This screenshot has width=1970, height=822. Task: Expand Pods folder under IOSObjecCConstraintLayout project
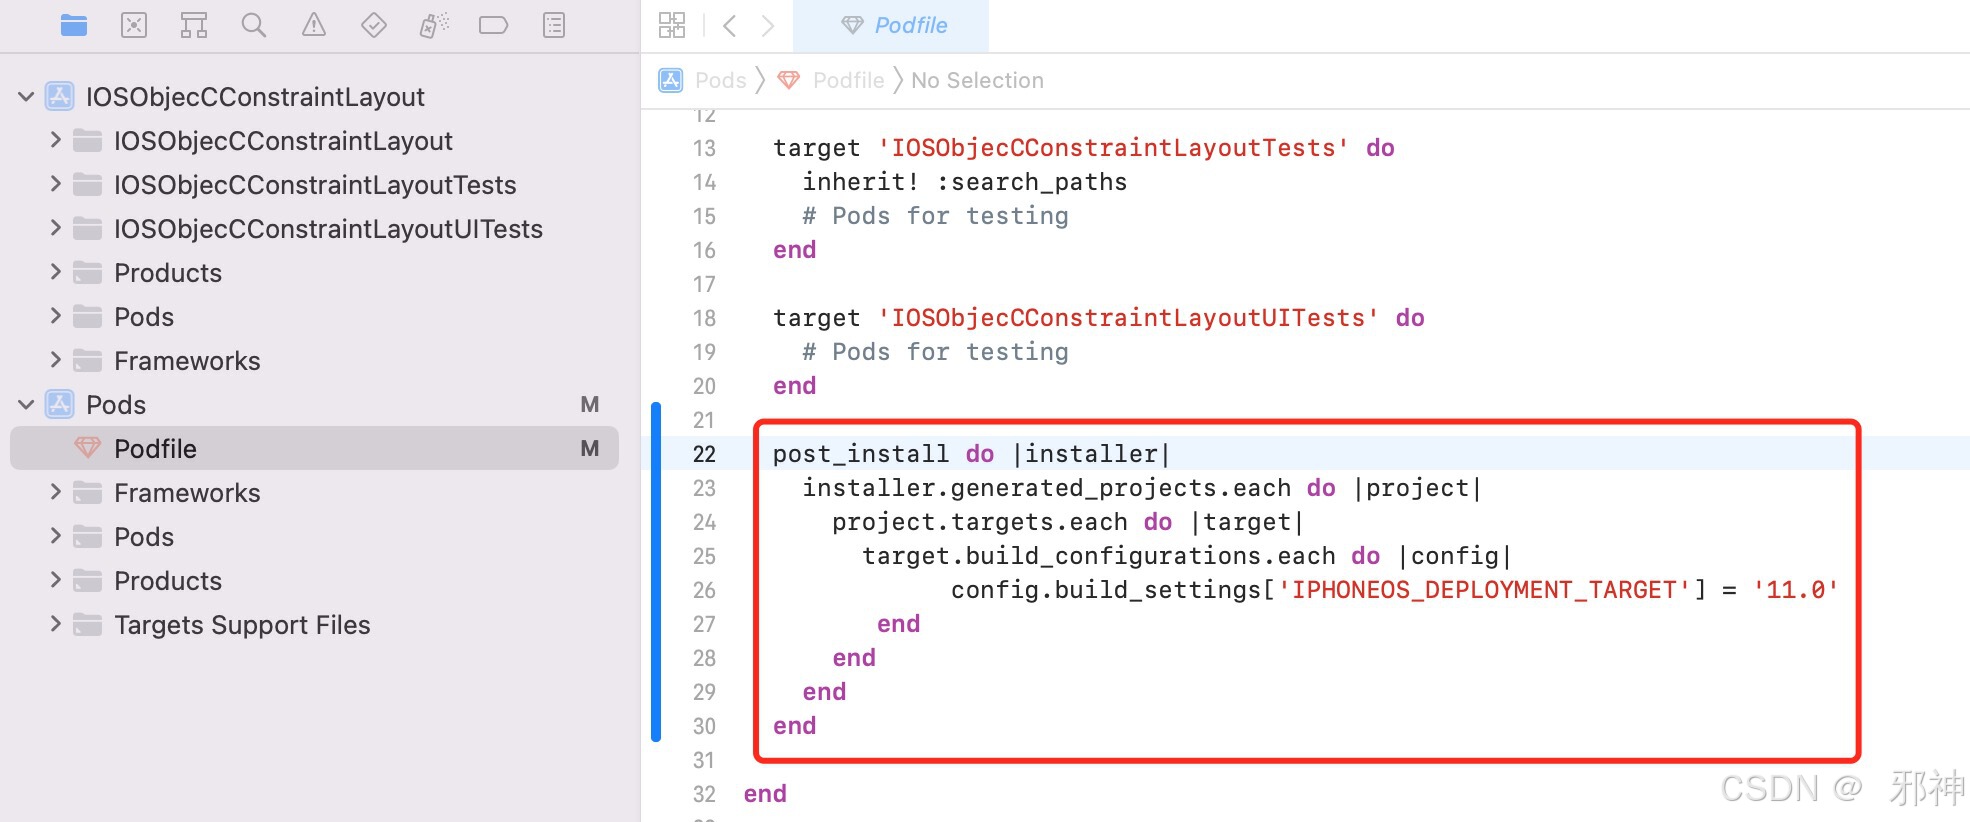(x=56, y=316)
